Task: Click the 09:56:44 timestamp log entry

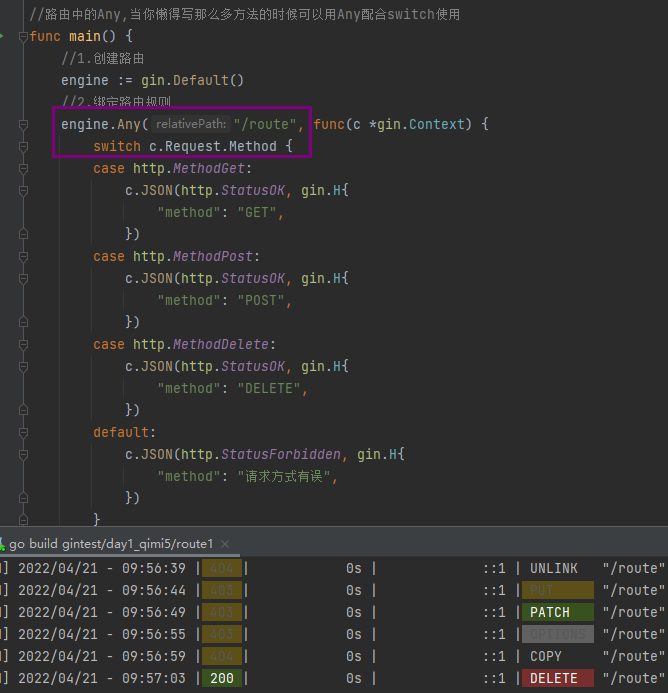Action: click(x=153, y=590)
